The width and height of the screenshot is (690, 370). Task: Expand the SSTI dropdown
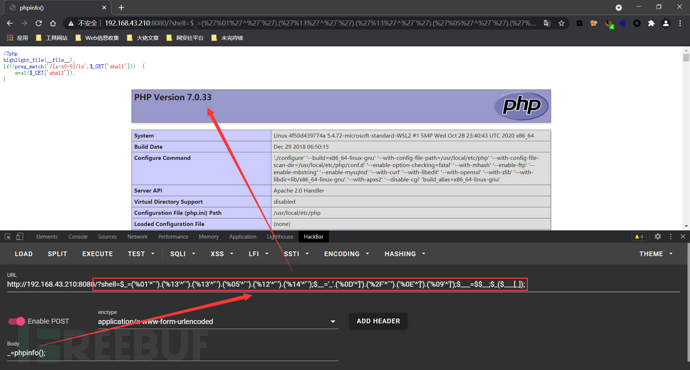pyautogui.click(x=296, y=254)
